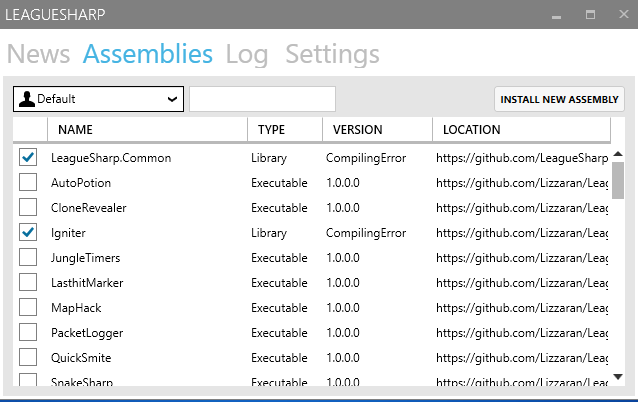
Task: Click CompilingError in the LeagueSharp.Common row
Action: [x=366, y=158]
